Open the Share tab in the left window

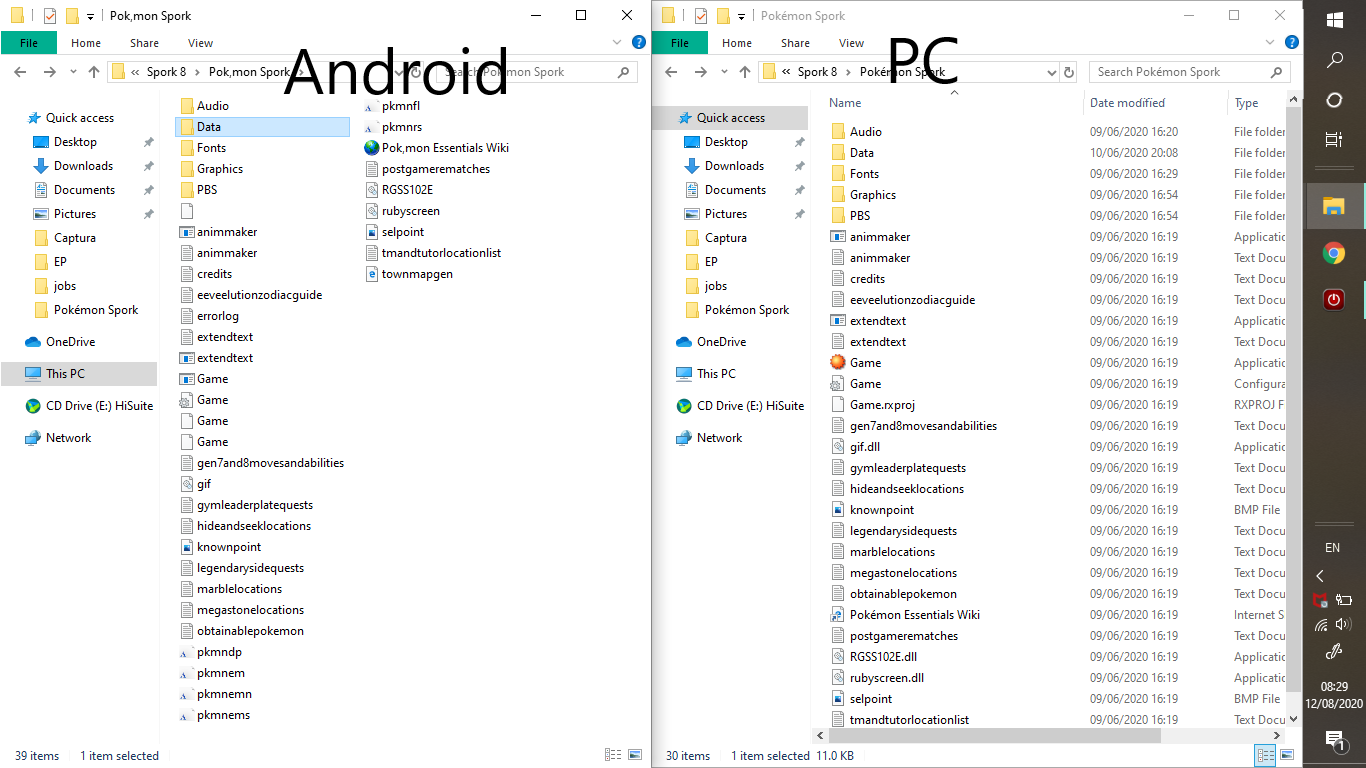click(144, 43)
